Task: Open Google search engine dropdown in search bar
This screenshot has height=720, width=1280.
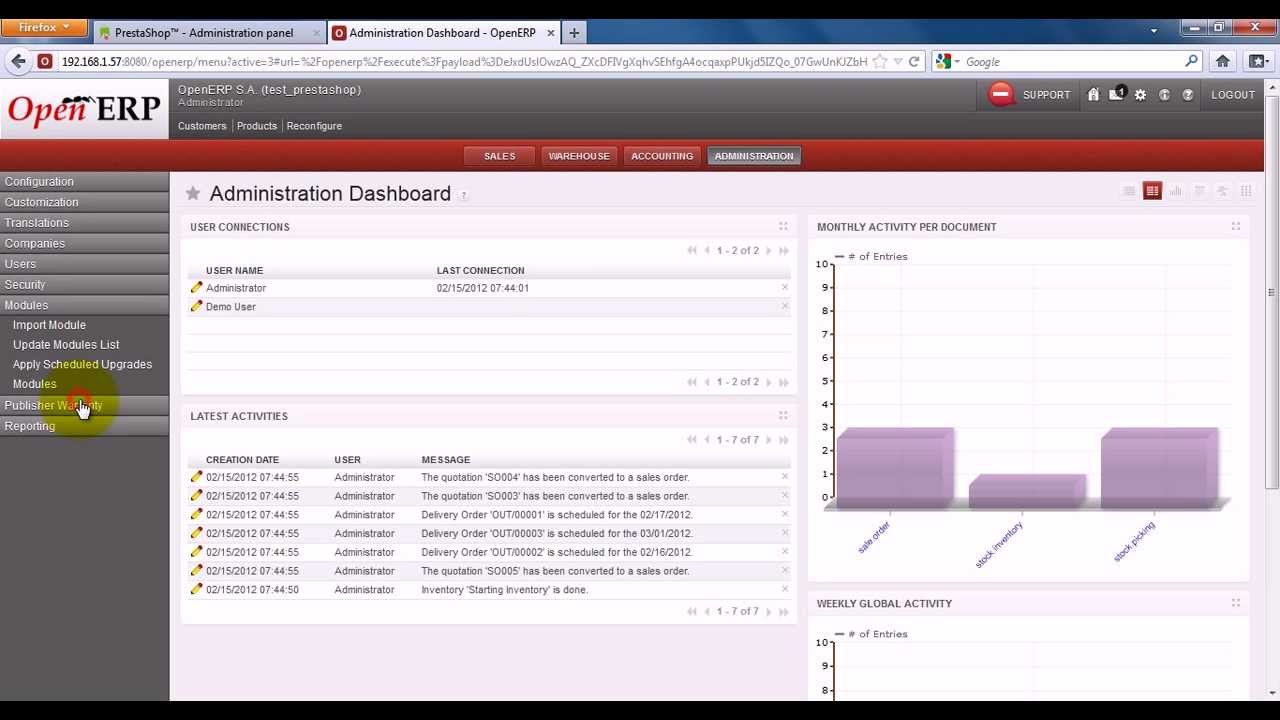Action: coord(948,62)
